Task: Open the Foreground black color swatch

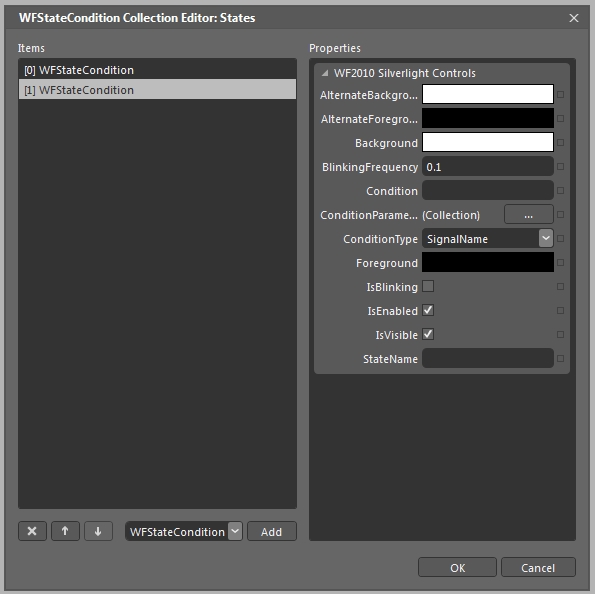Action: 488,262
